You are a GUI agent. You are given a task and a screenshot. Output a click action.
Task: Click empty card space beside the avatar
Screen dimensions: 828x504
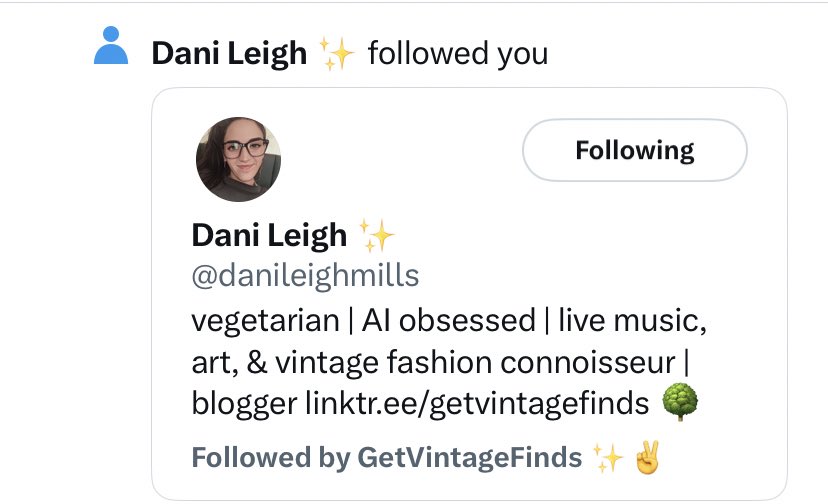pos(401,158)
